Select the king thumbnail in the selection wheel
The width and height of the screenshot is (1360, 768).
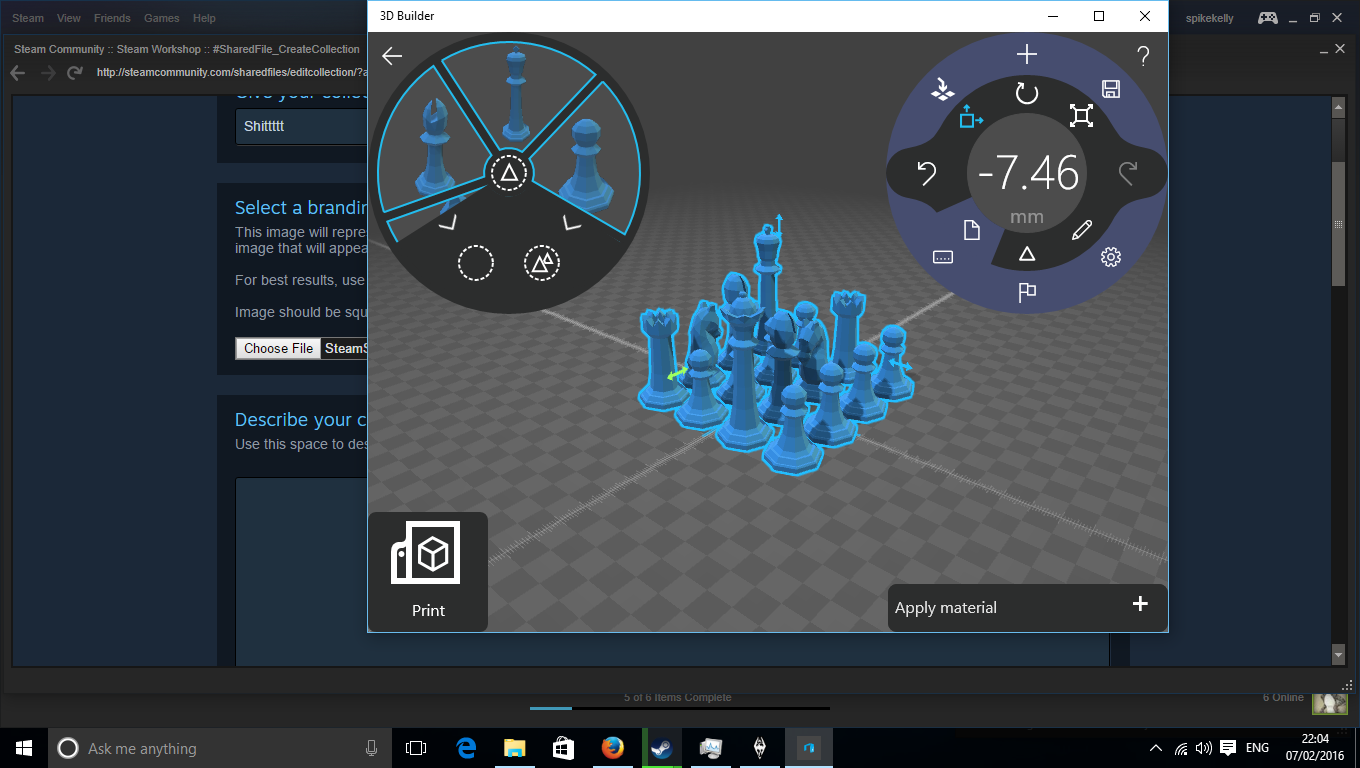pyautogui.click(x=515, y=95)
